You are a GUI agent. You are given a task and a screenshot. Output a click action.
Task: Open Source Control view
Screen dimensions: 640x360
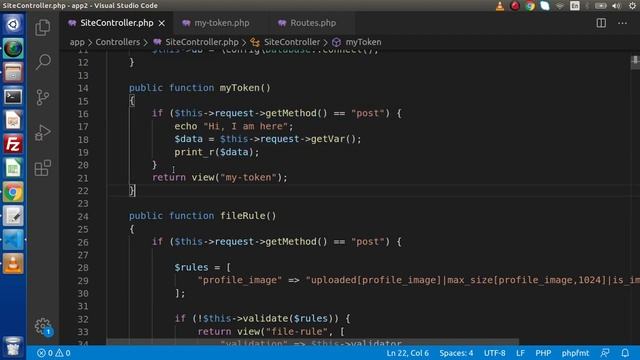[43, 97]
